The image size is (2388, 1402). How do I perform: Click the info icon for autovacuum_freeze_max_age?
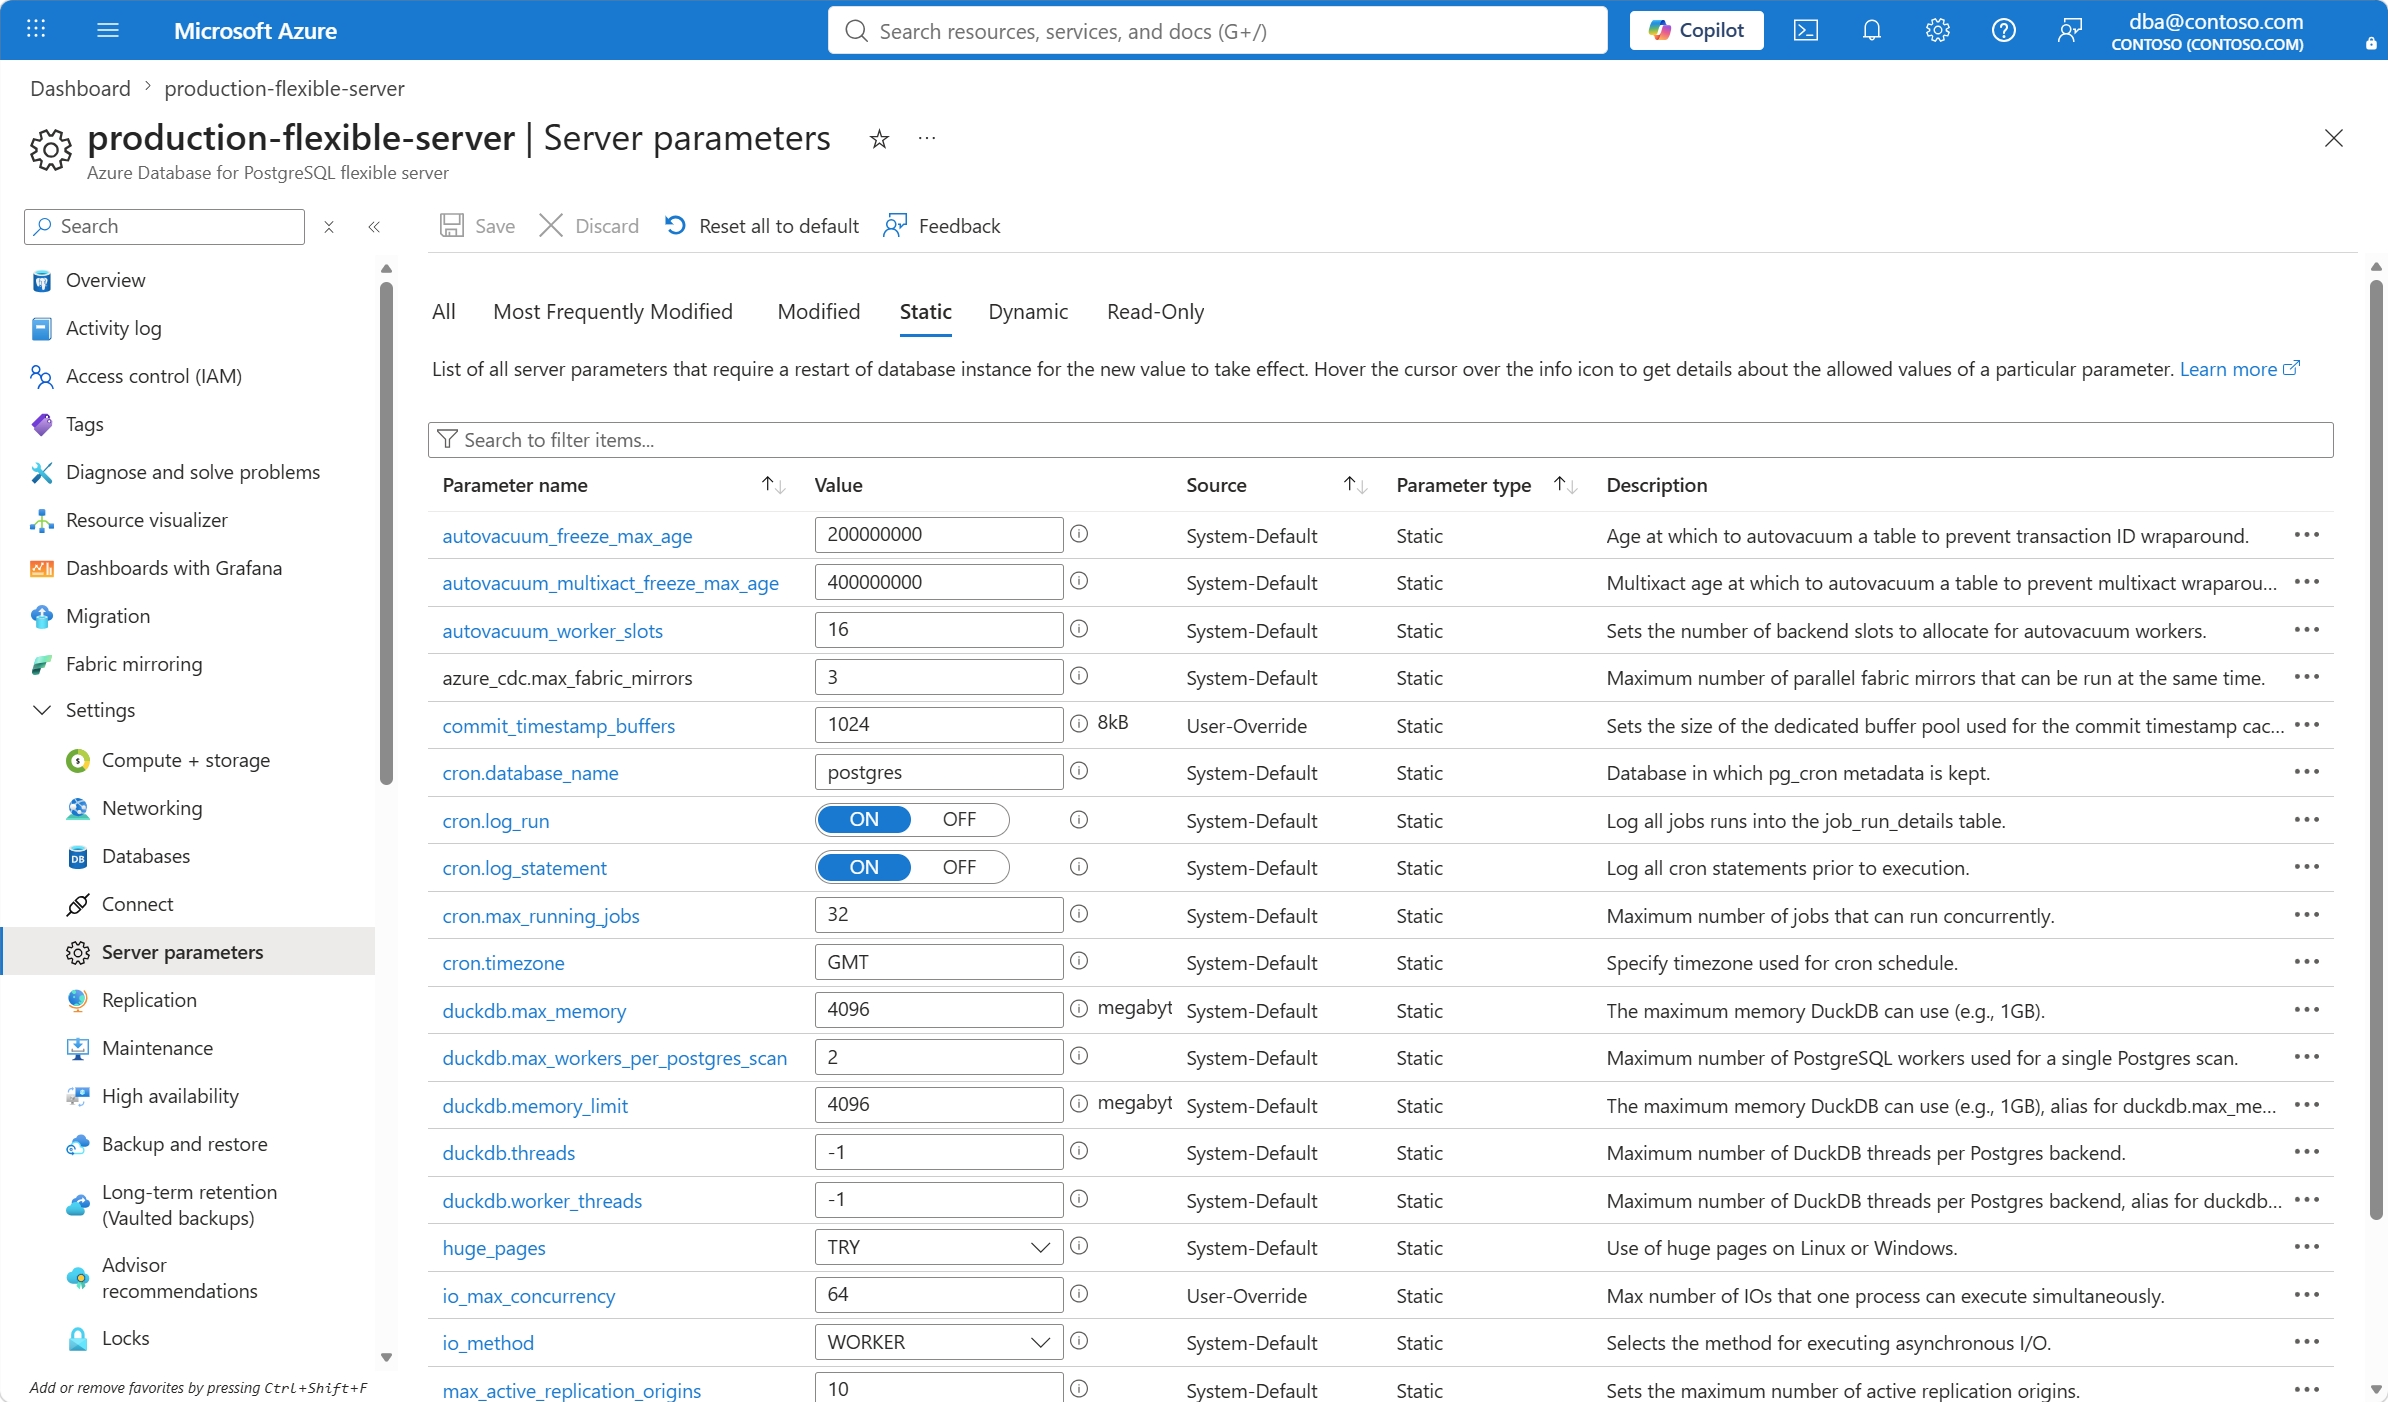[1079, 534]
